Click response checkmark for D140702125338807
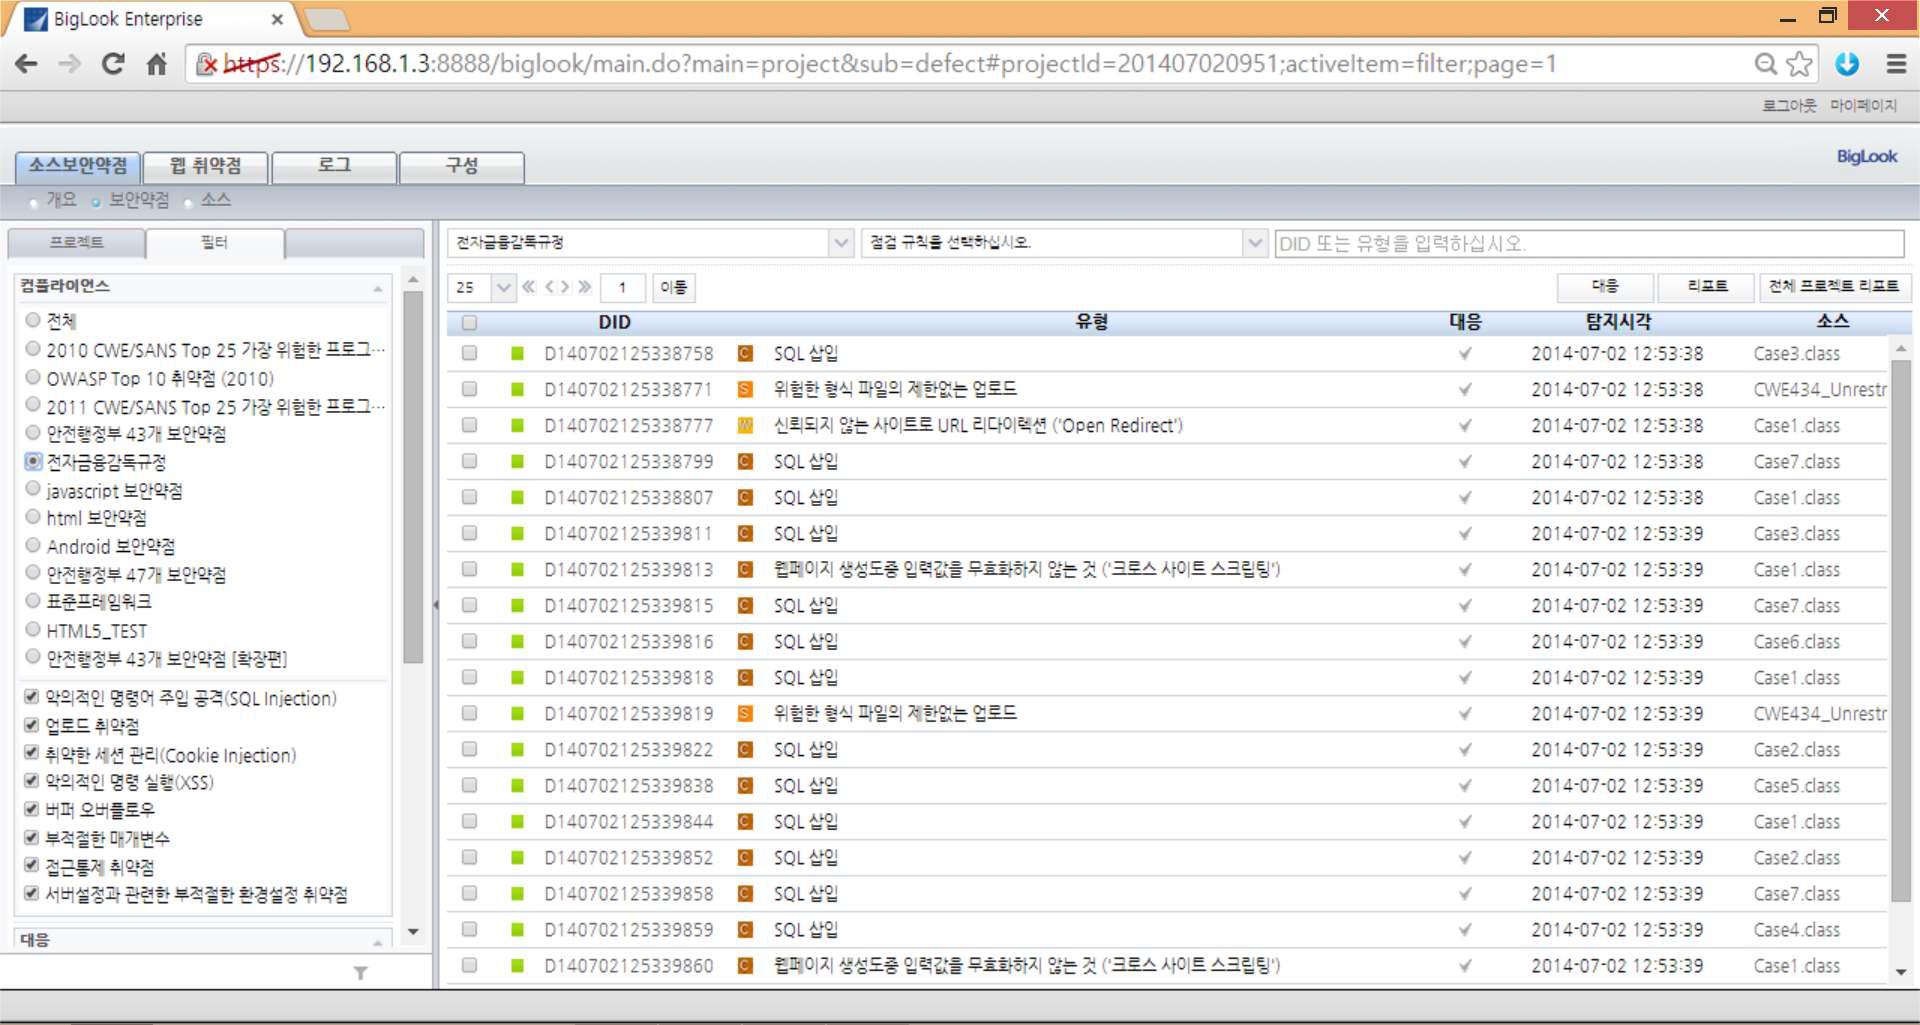The image size is (1920, 1025). 1465,497
